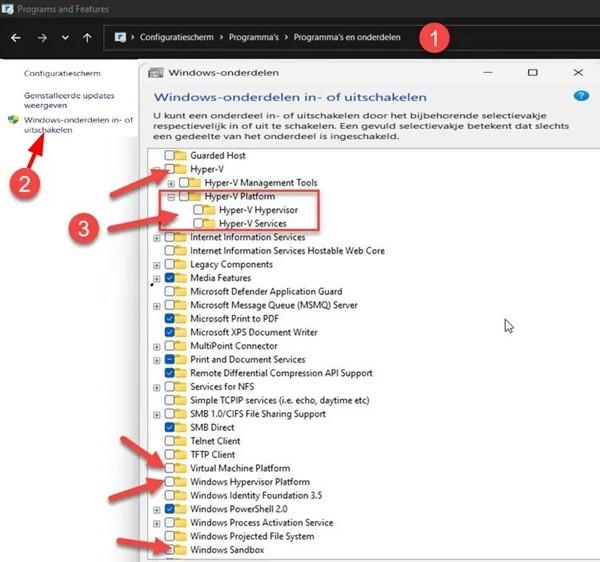Select the Microsoft XPS Document Writer label
Image resolution: width=600 pixels, height=562 pixels.
click(254, 332)
